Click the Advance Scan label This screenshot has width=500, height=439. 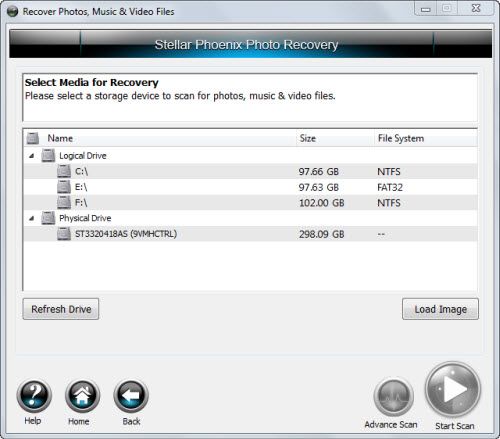[391, 424]
